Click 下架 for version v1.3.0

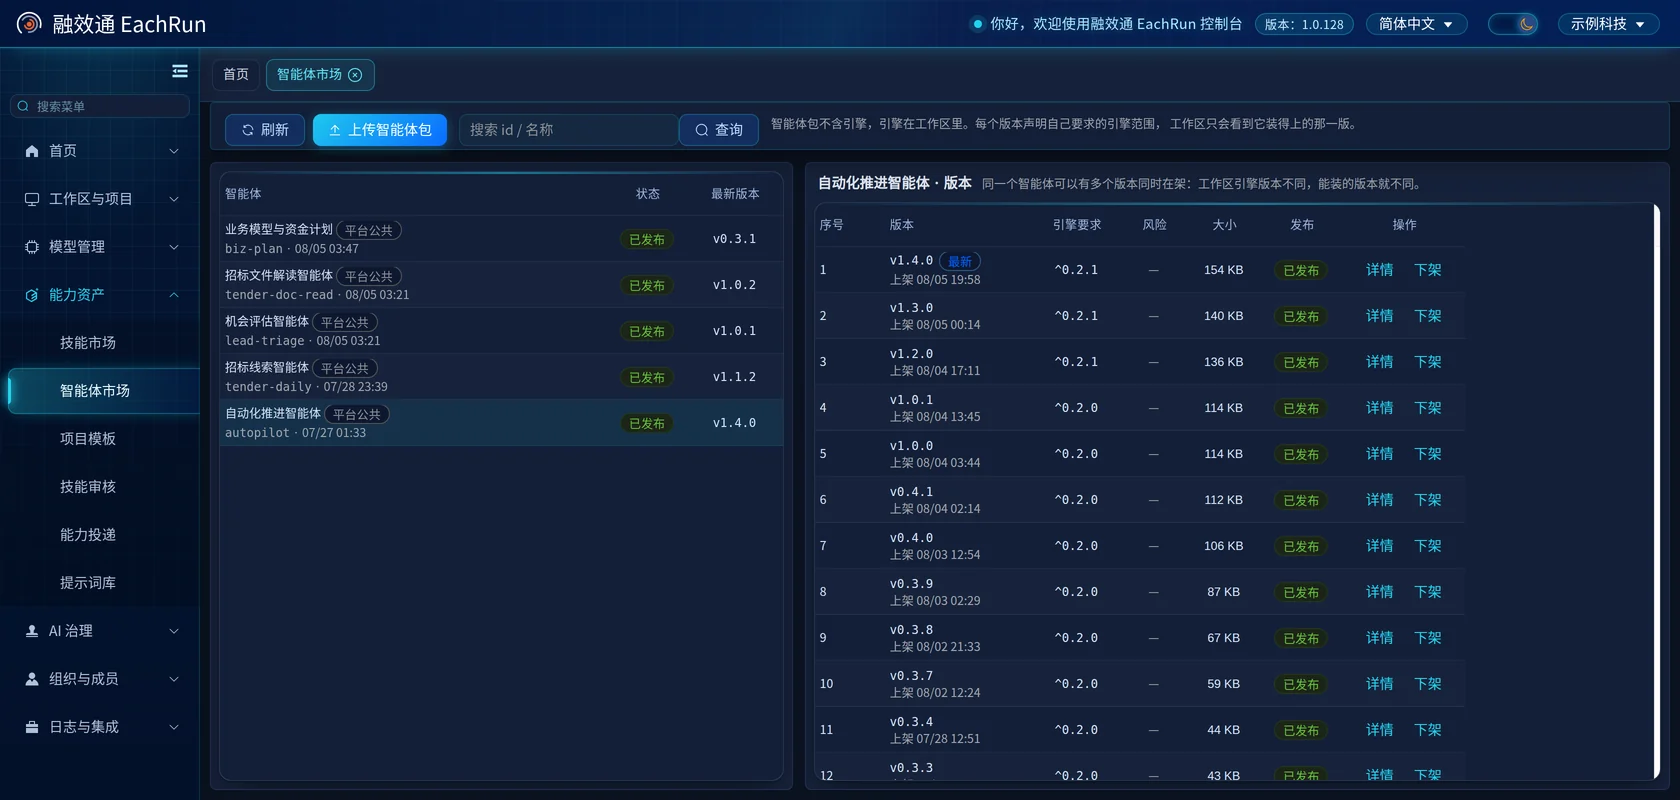click(x=1428, y=316)
